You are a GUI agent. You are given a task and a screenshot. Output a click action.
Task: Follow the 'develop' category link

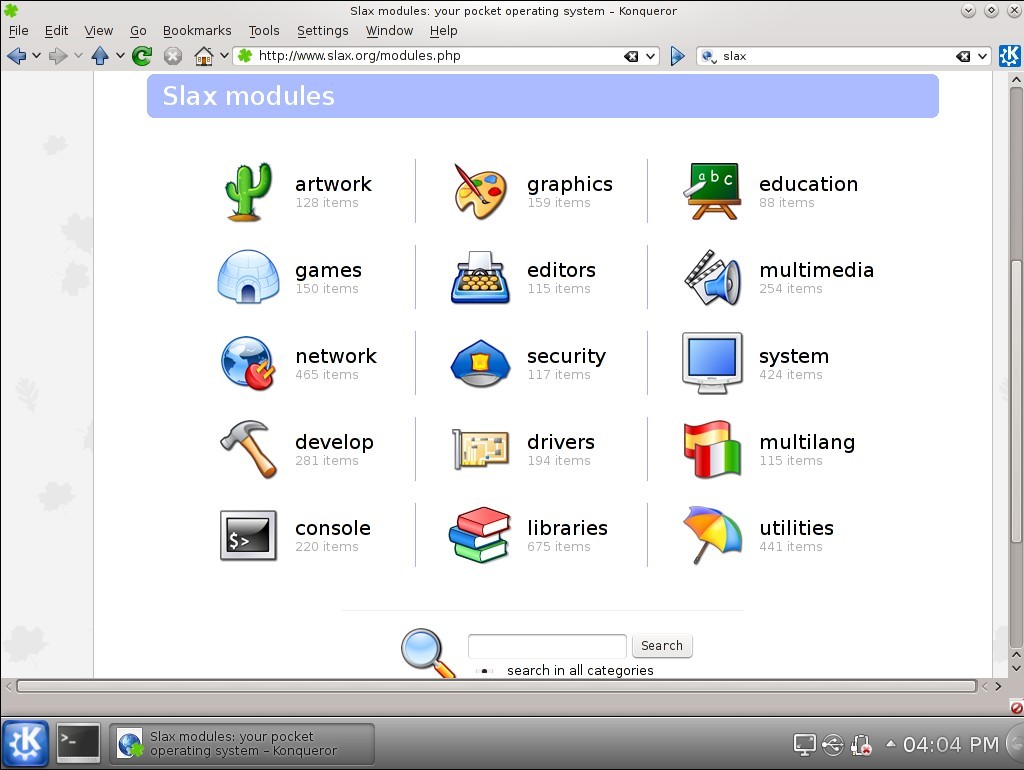tap(334, 442)
